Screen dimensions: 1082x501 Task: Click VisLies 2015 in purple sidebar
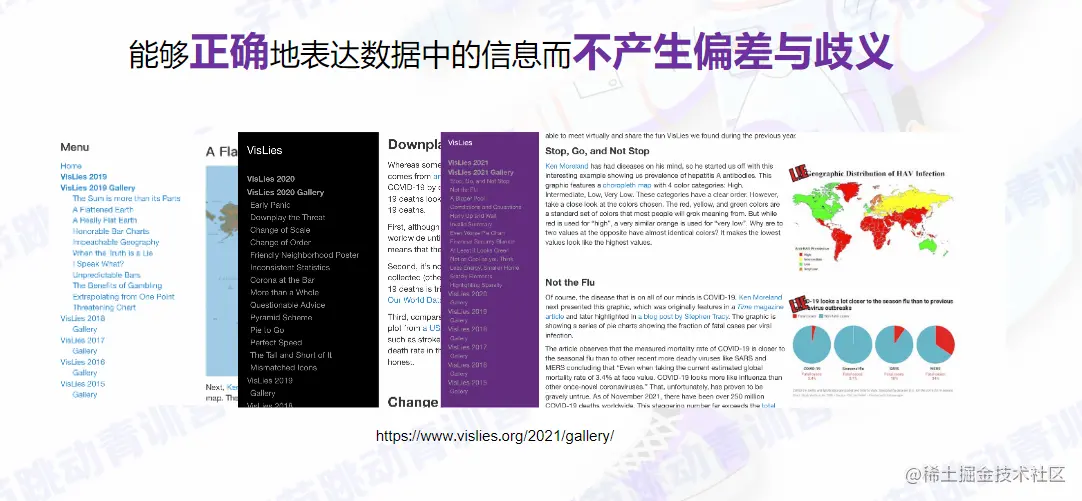pyautogui.click(x=467, y=382)
